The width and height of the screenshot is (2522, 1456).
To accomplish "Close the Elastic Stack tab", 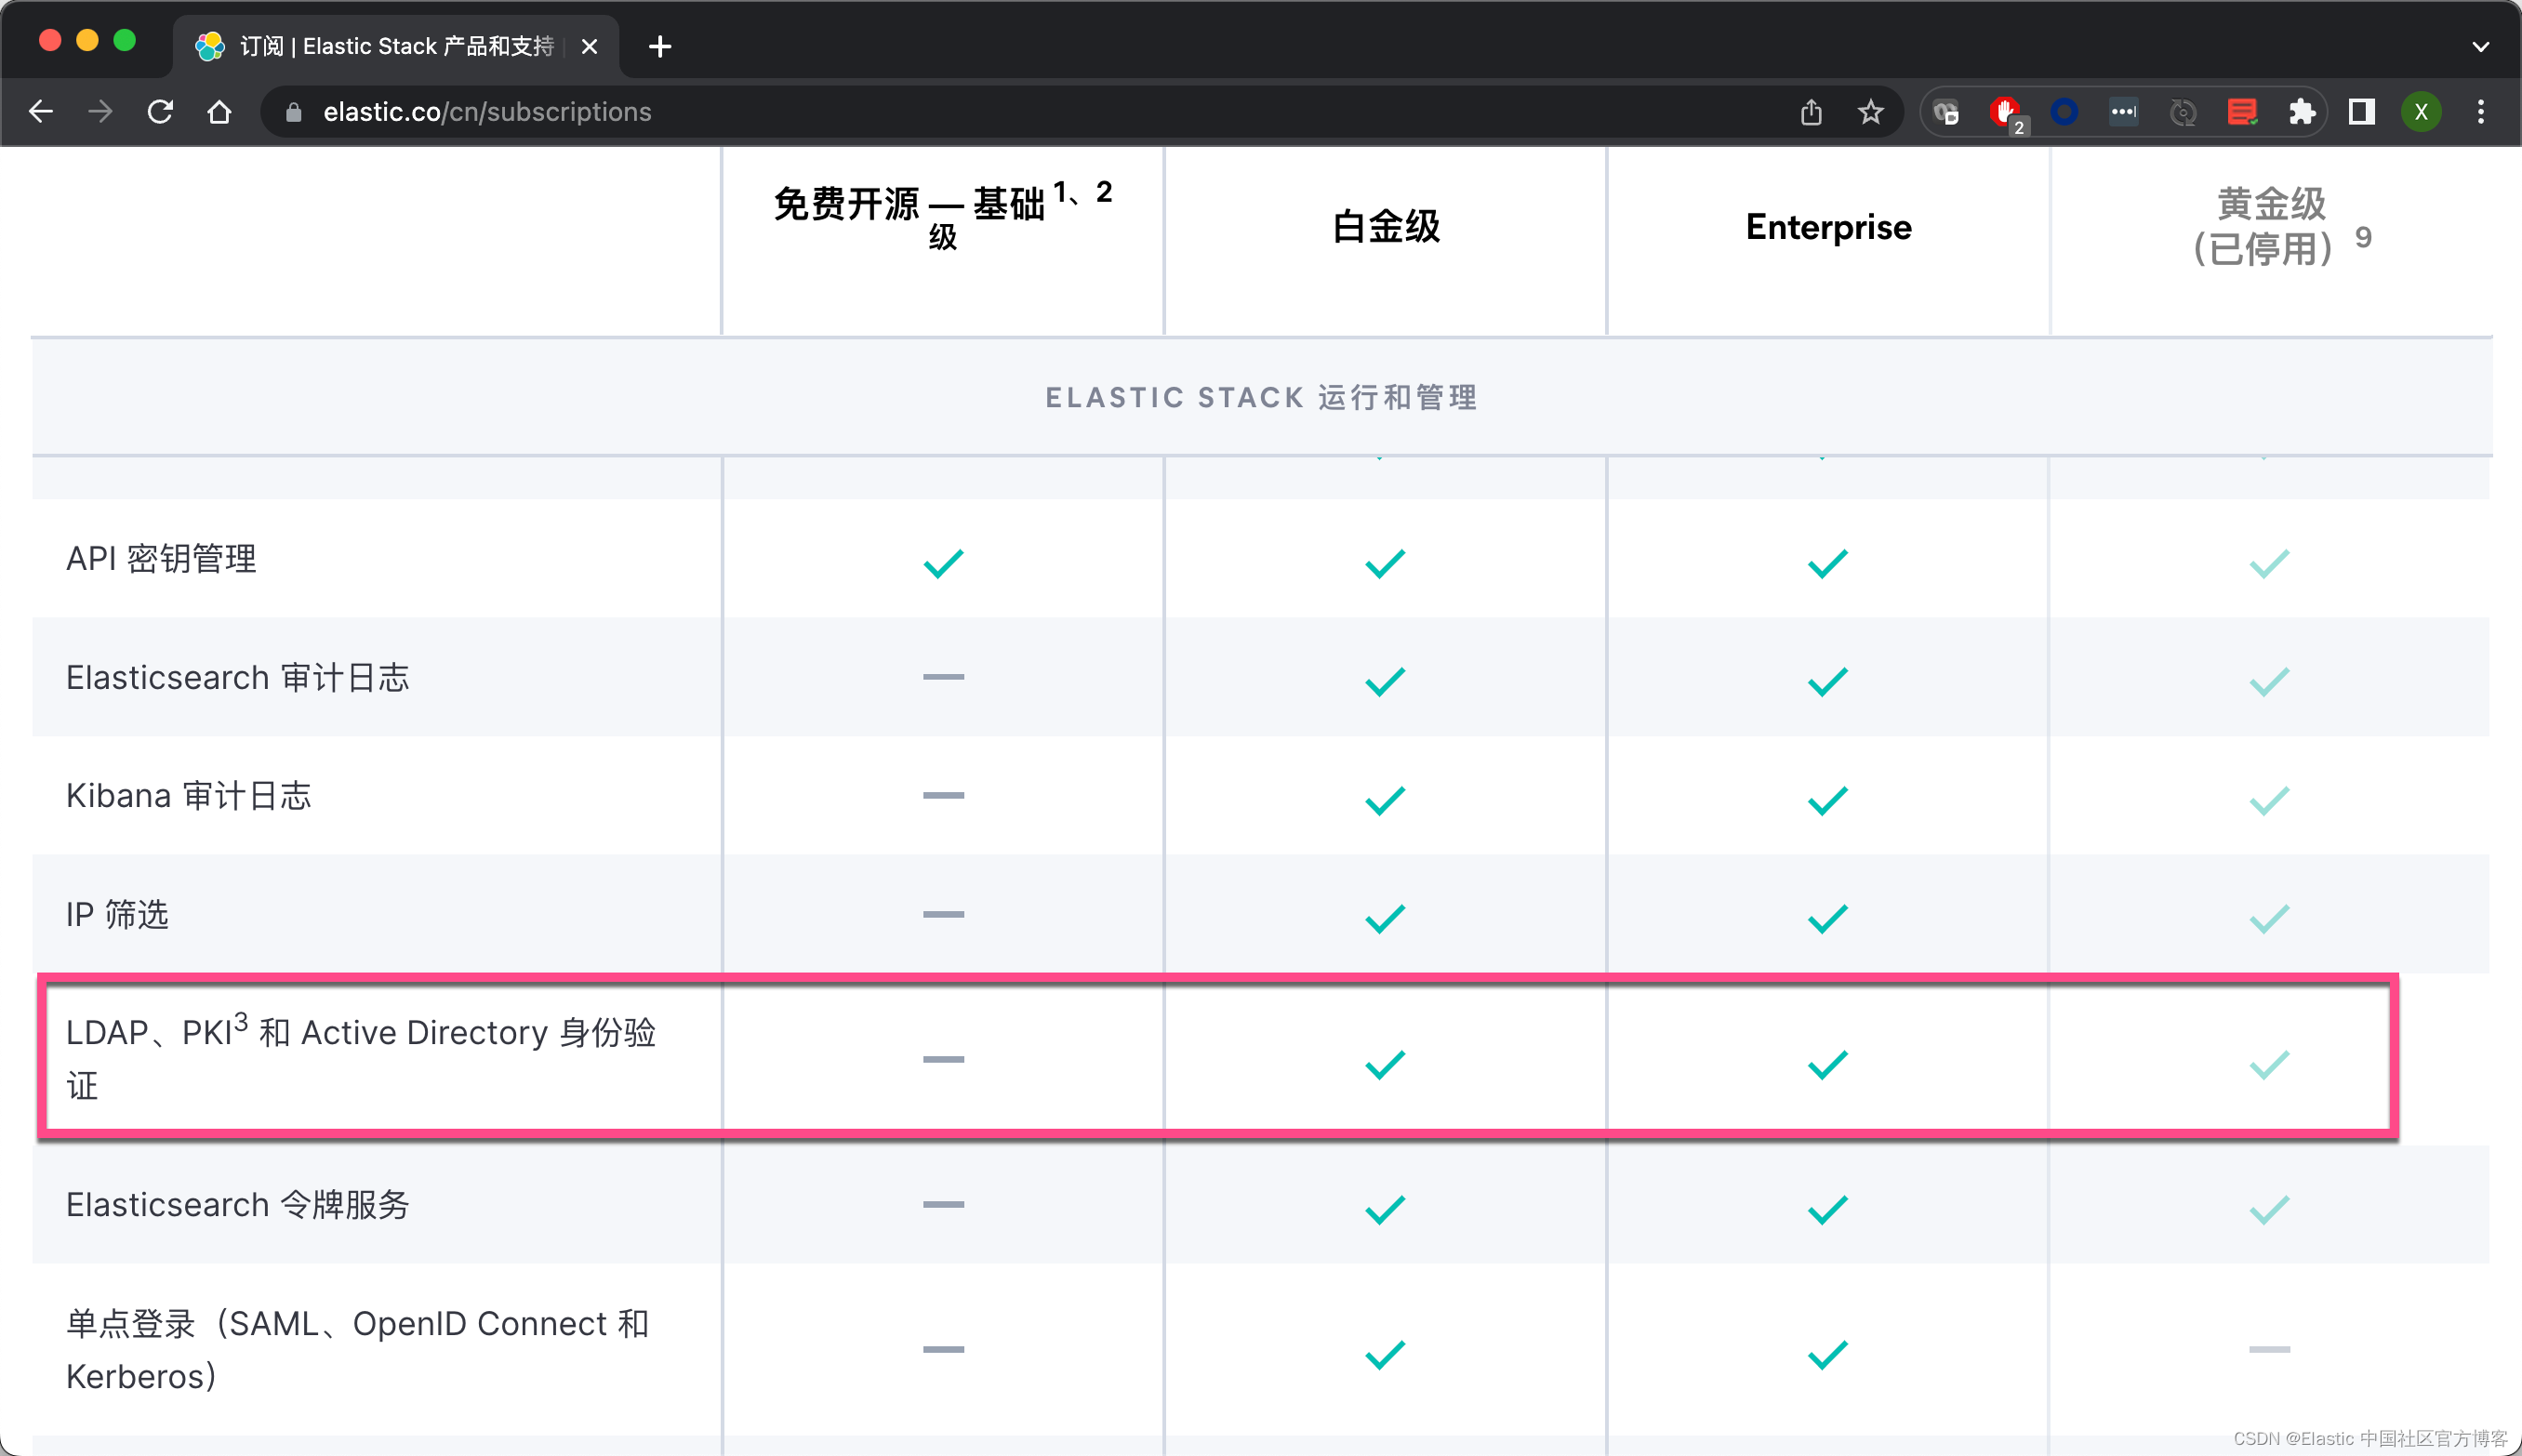I will (590, 46).
